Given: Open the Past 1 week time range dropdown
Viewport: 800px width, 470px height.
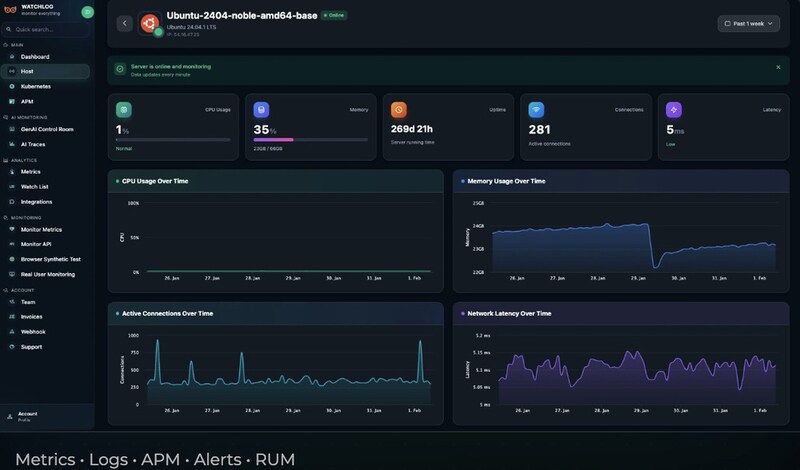Looking at the screenshot, I should coord(748,23).
